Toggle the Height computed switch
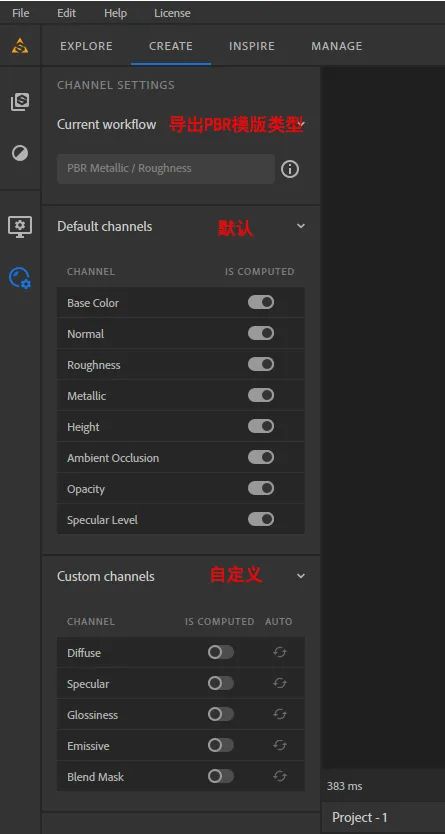 261,426
